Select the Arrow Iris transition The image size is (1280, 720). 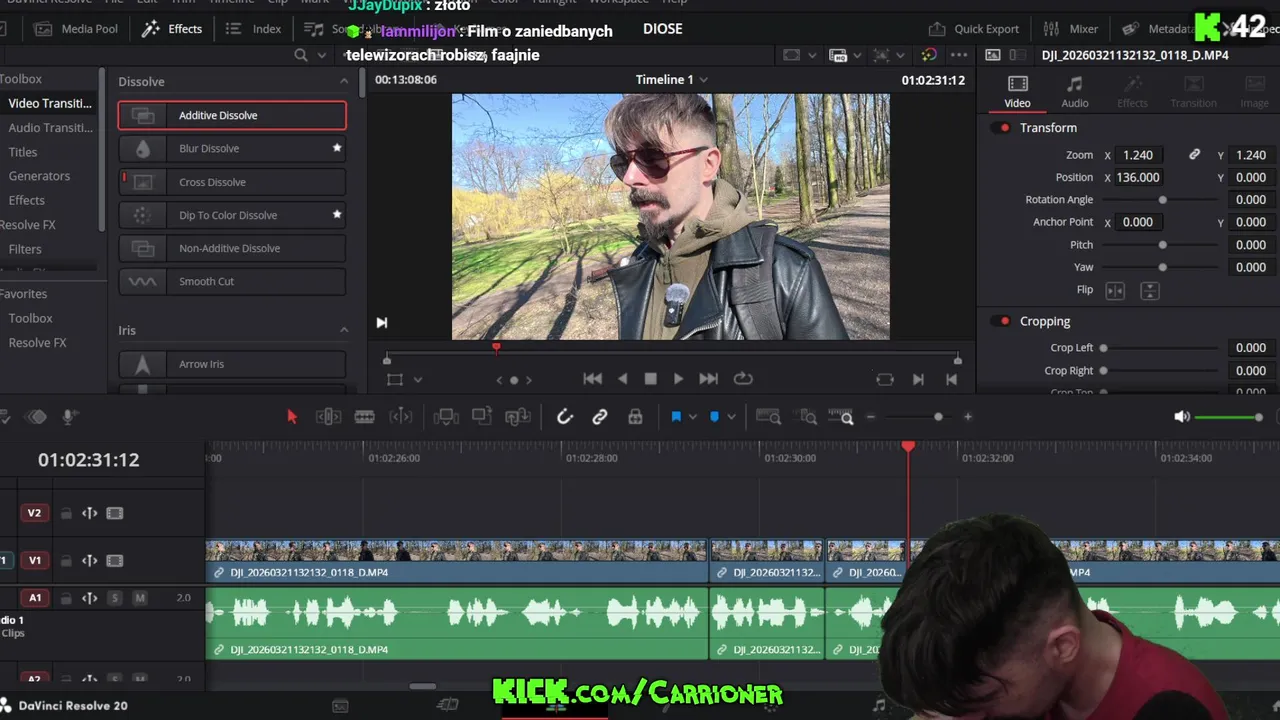[x=232, y=364]
